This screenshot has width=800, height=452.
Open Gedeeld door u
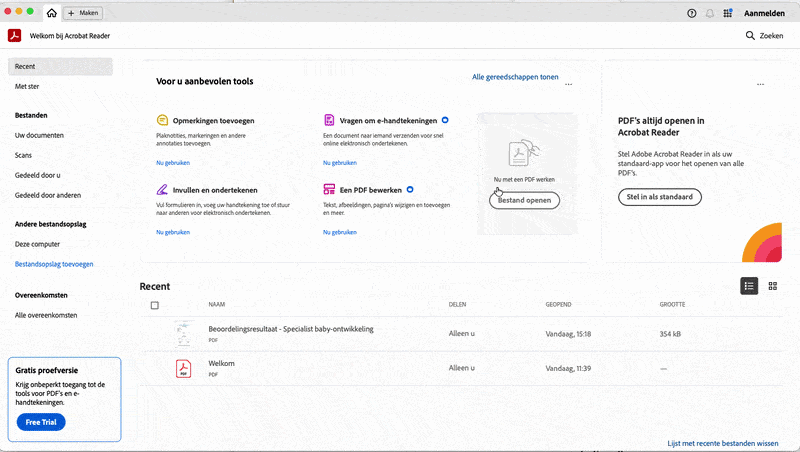pos(37,175)
